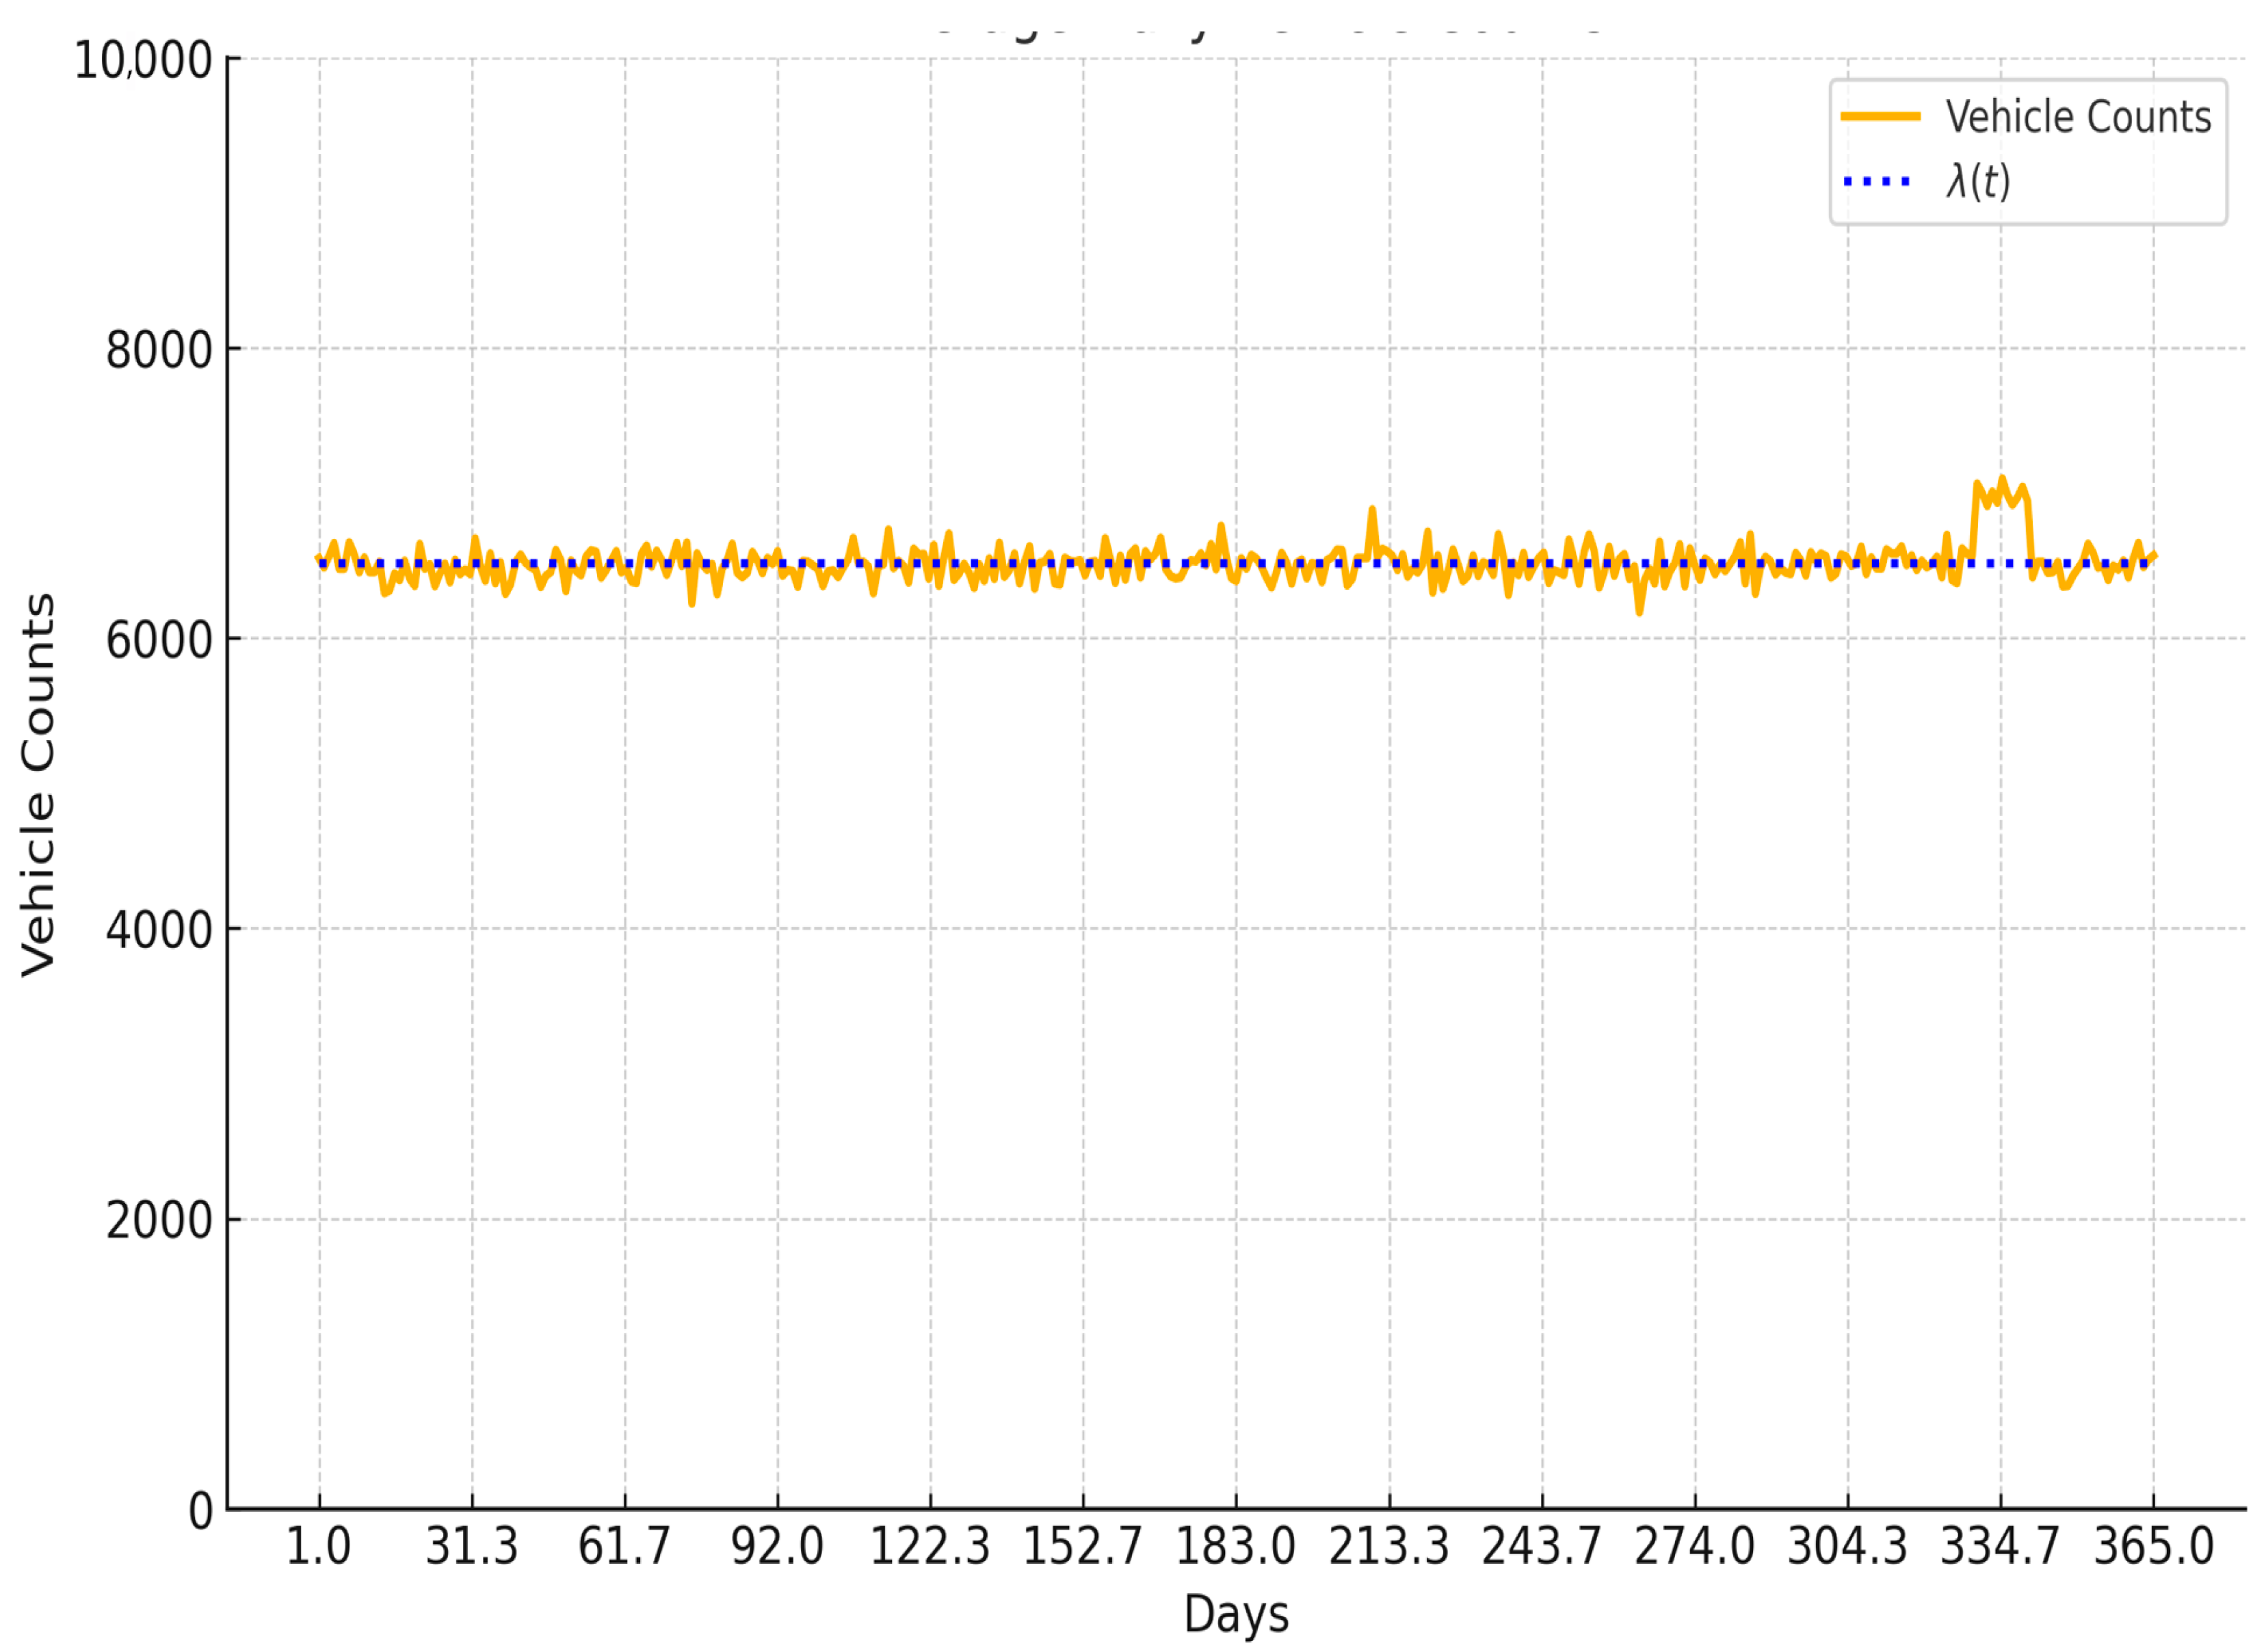
Task: Click the x-axis tick label 334.7
Action: 2000,1547
